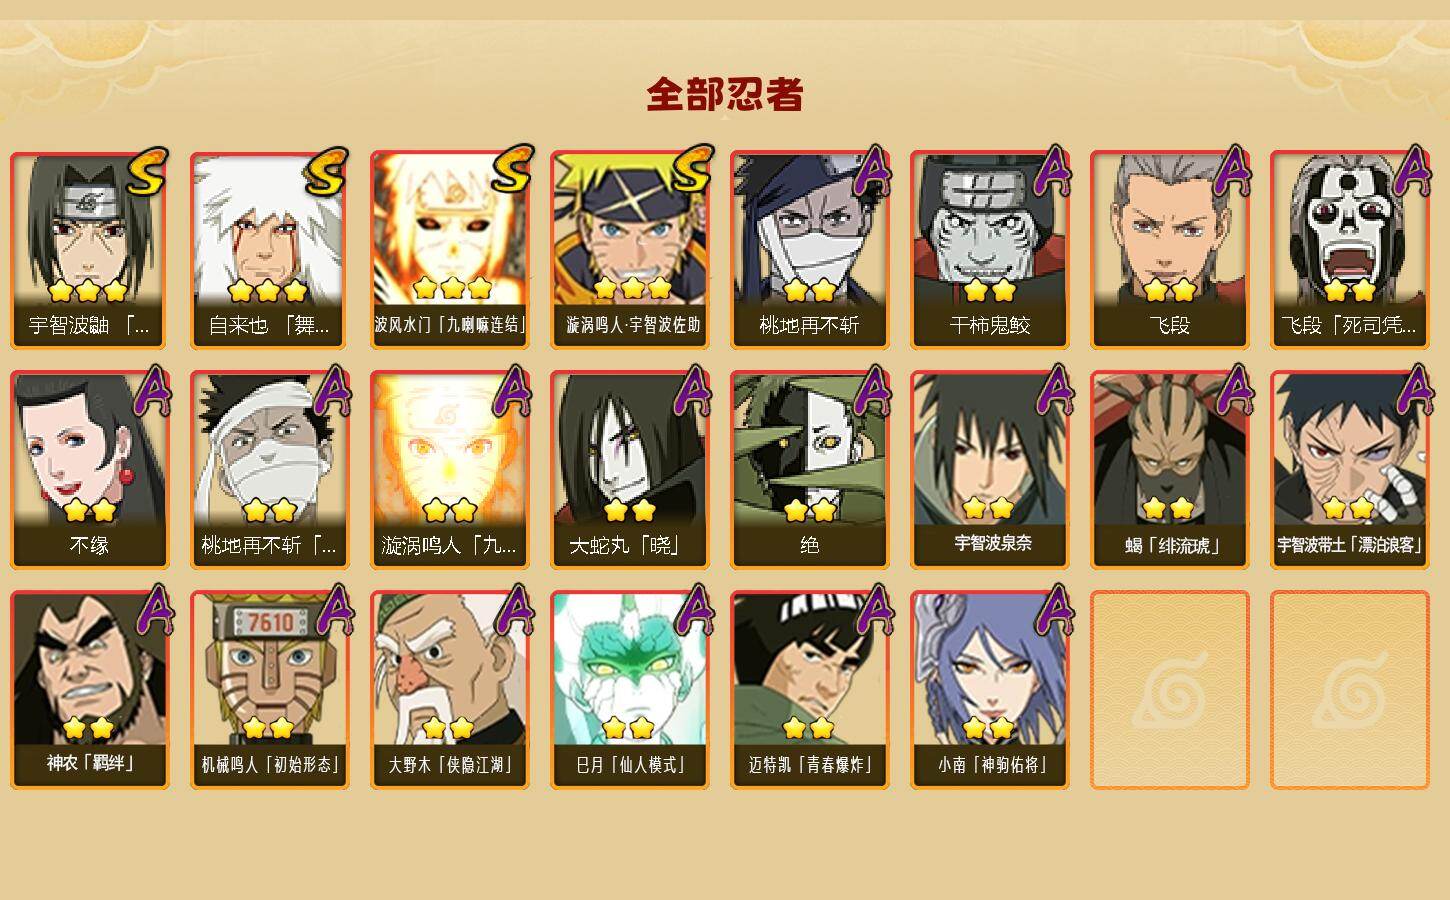Viewport: 1450px width, 900px height.
Task: Open the 飞段 ninja portrait
Action: [1170, 250]
